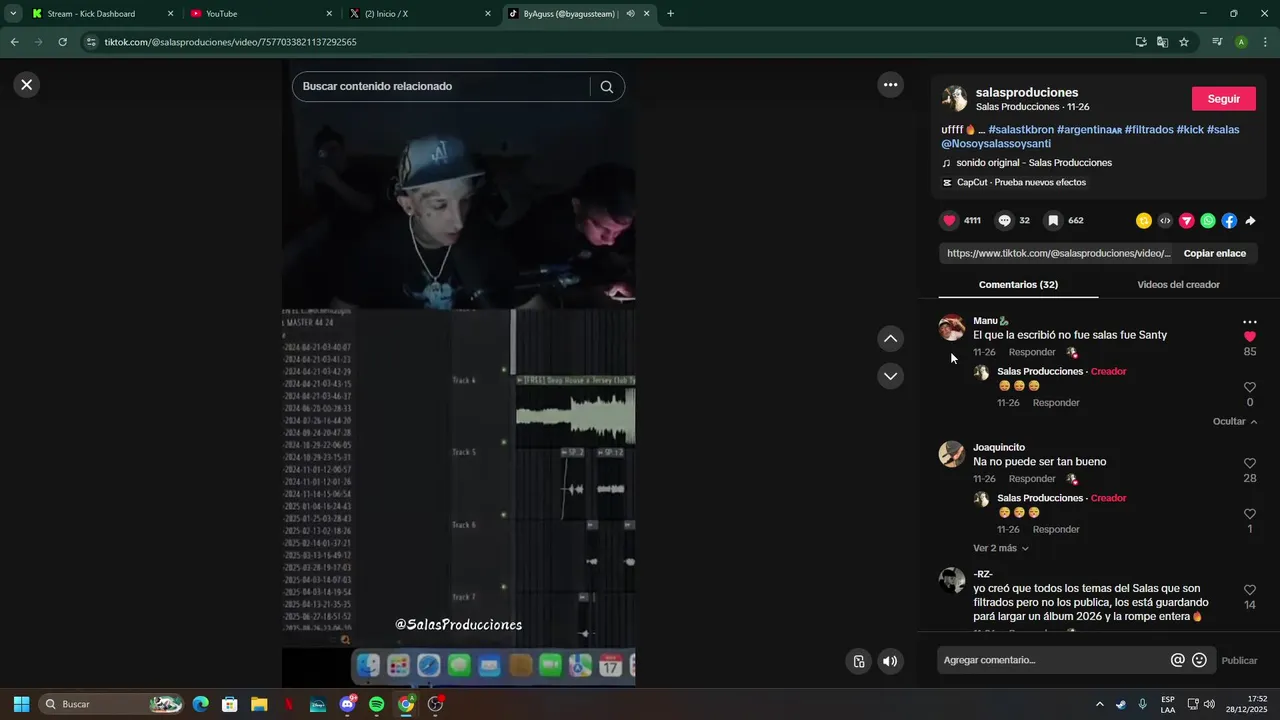The image size is (1280, 720).
Task: Open Manu's profile avatar
Action: (x=952, y=327)
